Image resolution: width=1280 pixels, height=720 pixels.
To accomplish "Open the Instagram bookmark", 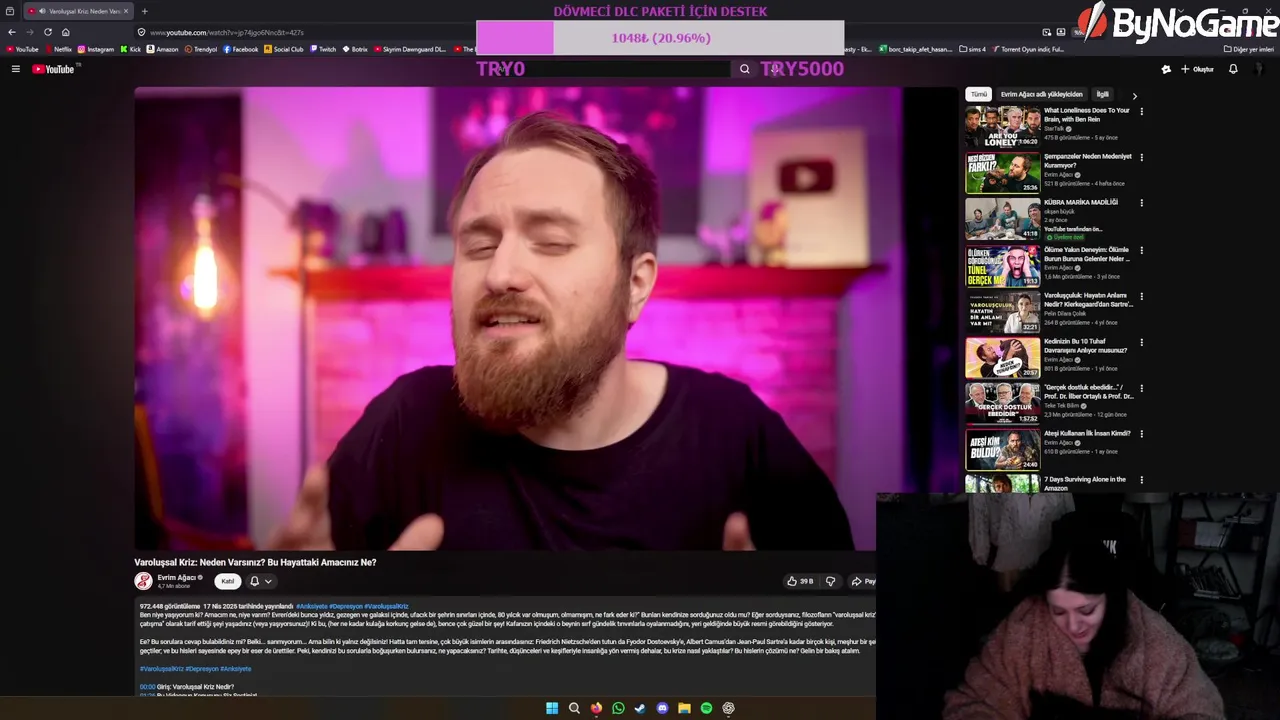I will [96, 49].
